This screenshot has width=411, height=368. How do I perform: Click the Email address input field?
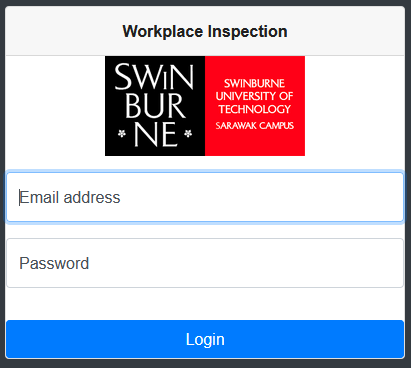point(205,197)
